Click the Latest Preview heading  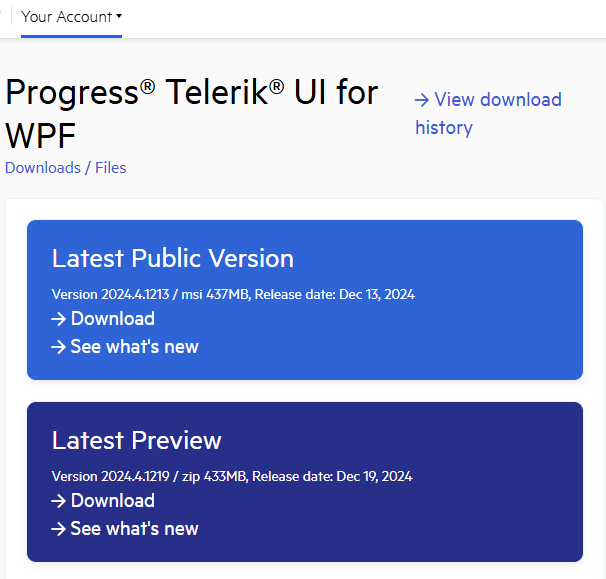[x=137, y=441]
